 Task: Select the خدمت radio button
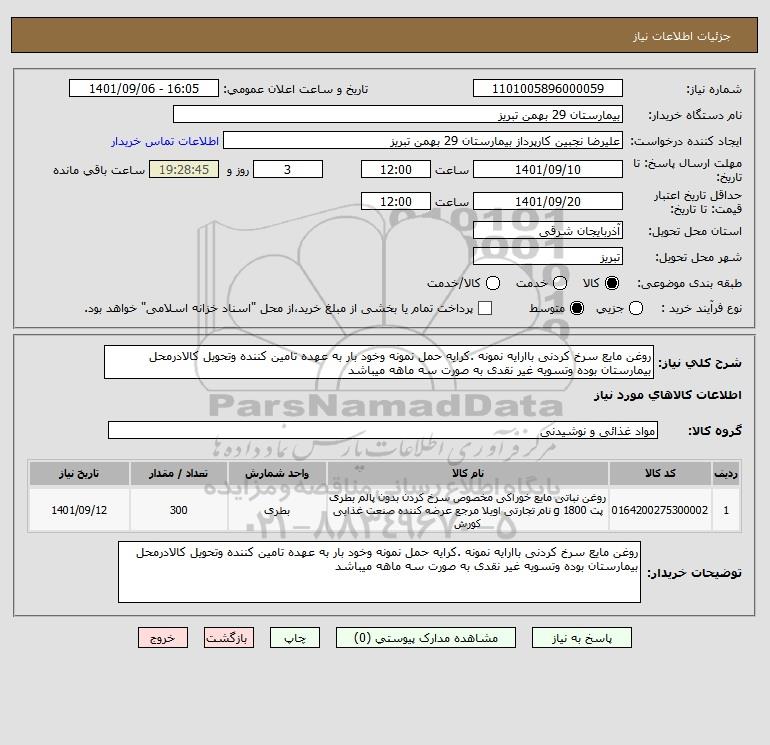tap(560, 283)
